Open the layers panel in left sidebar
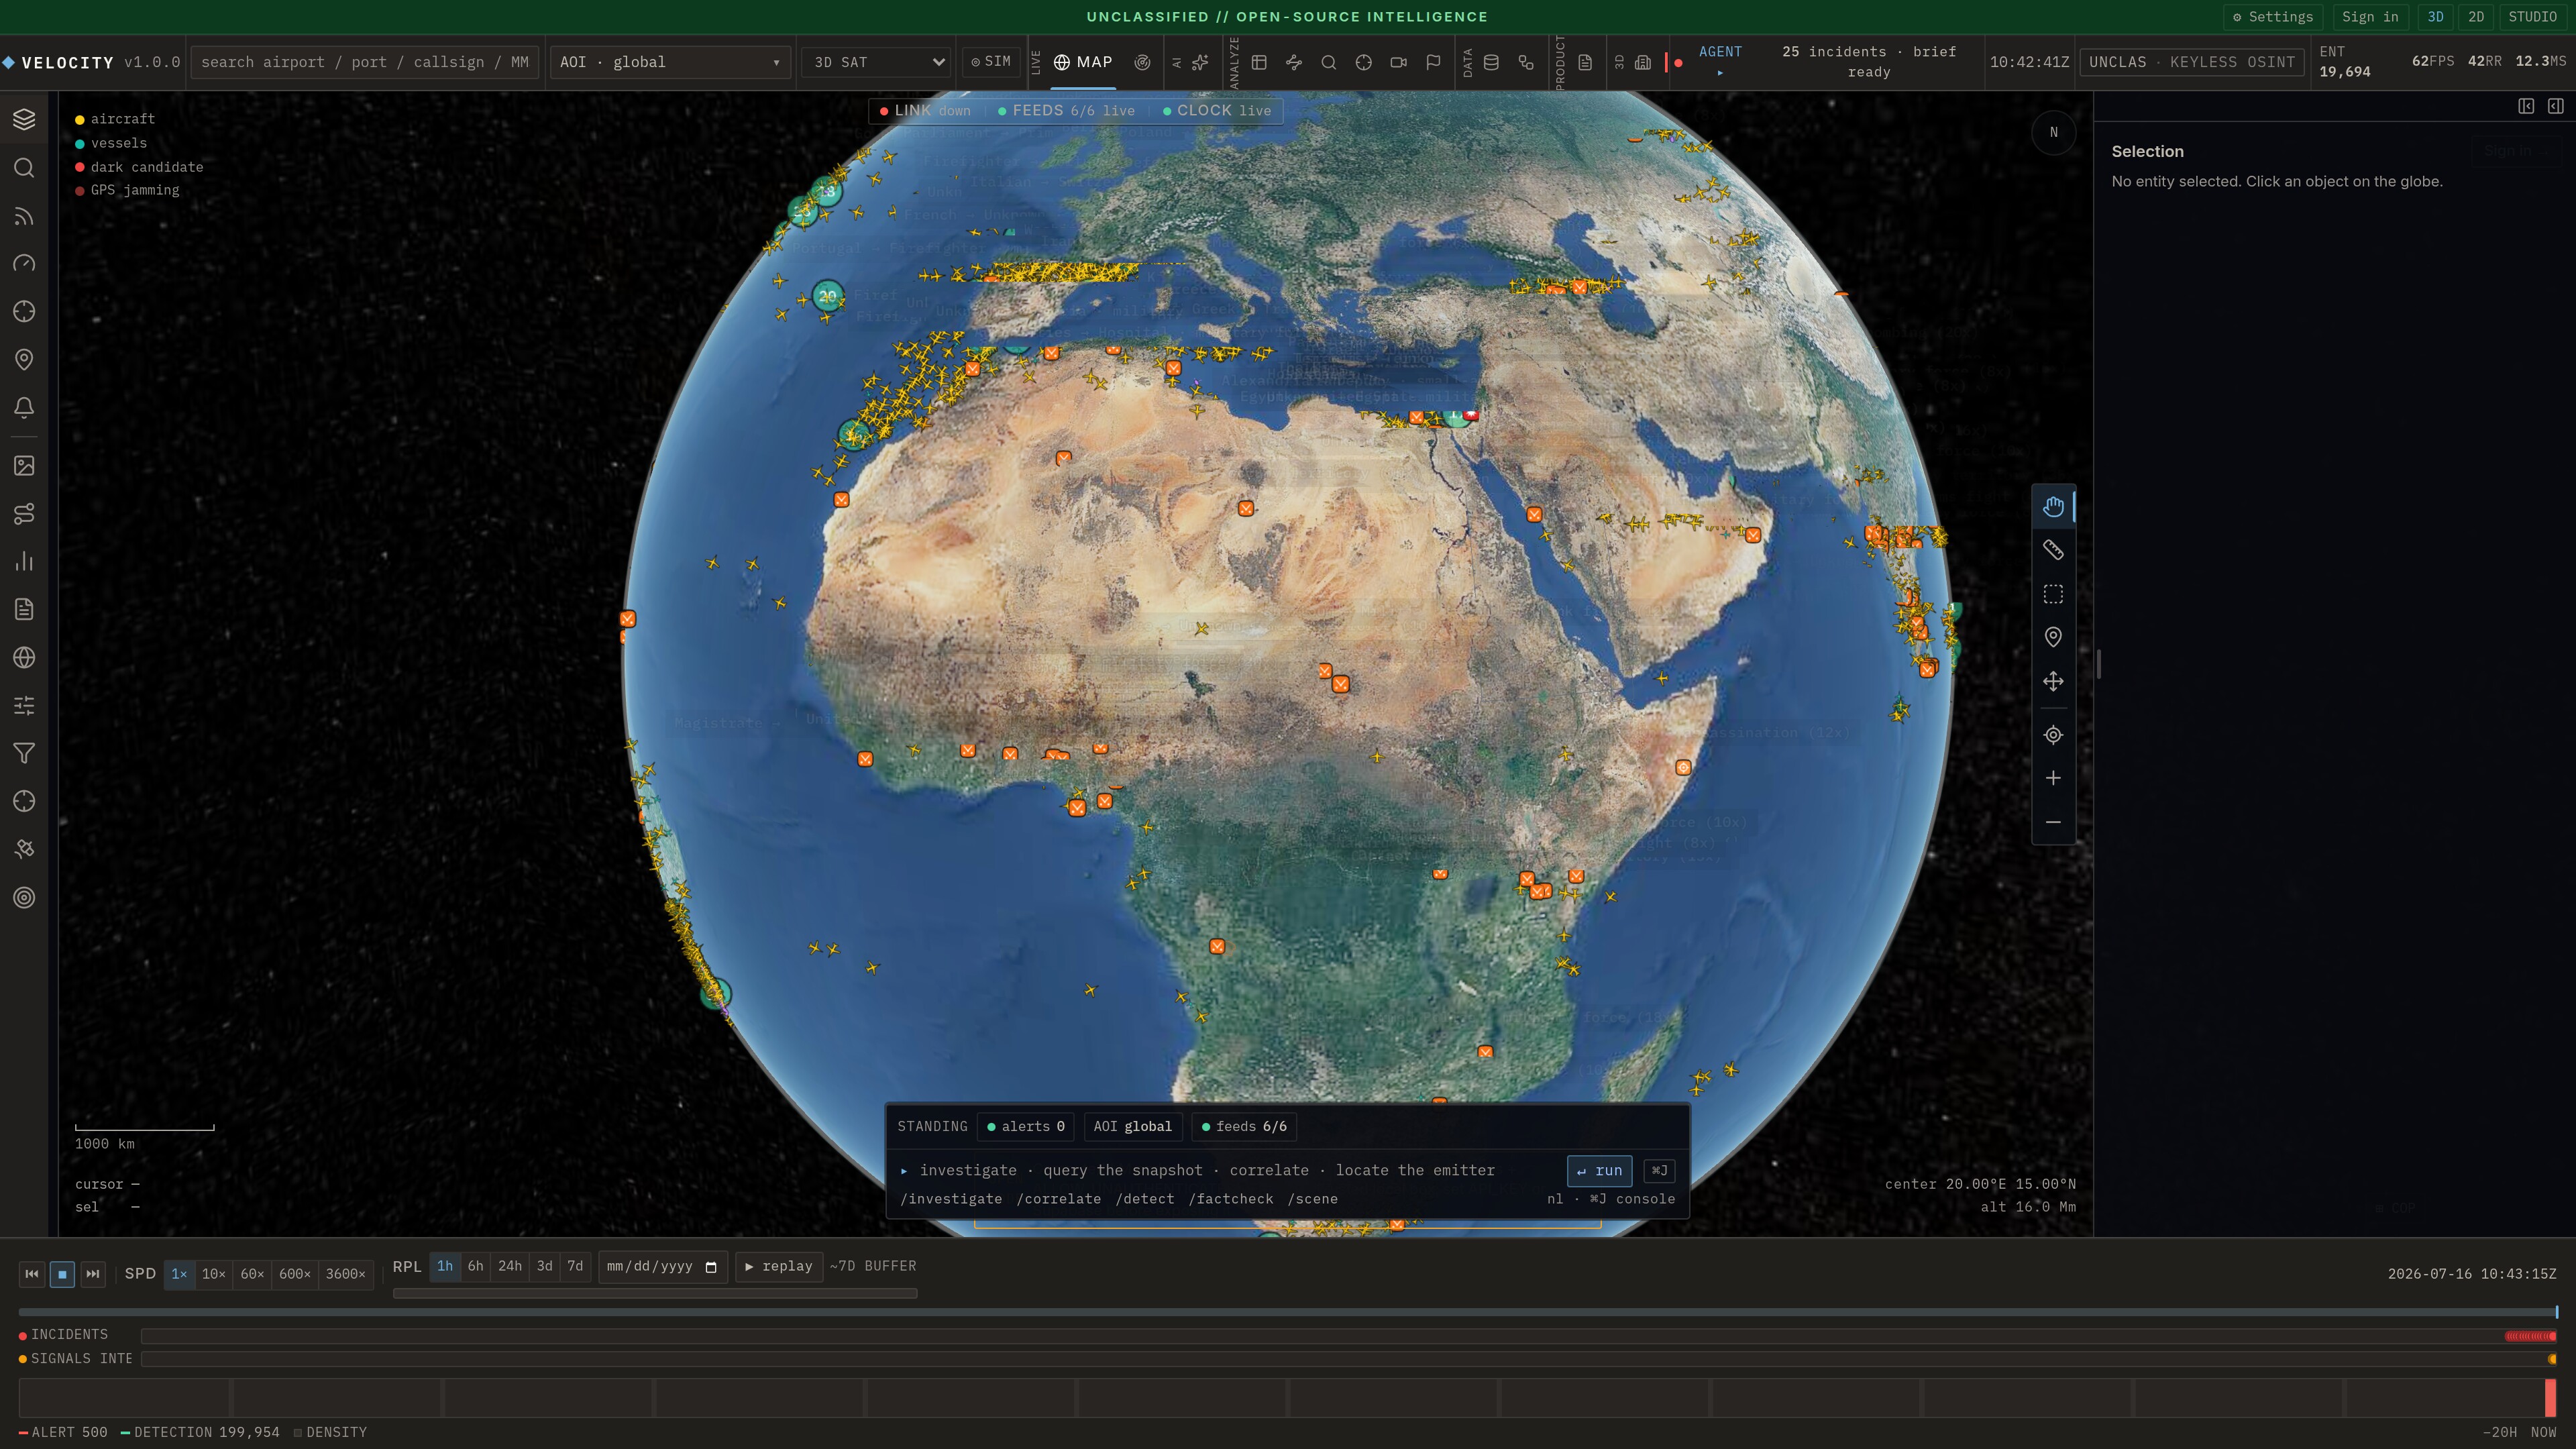Image resolution: width=2576 pixels, height=1449 pixels. (x=24, y=119)
